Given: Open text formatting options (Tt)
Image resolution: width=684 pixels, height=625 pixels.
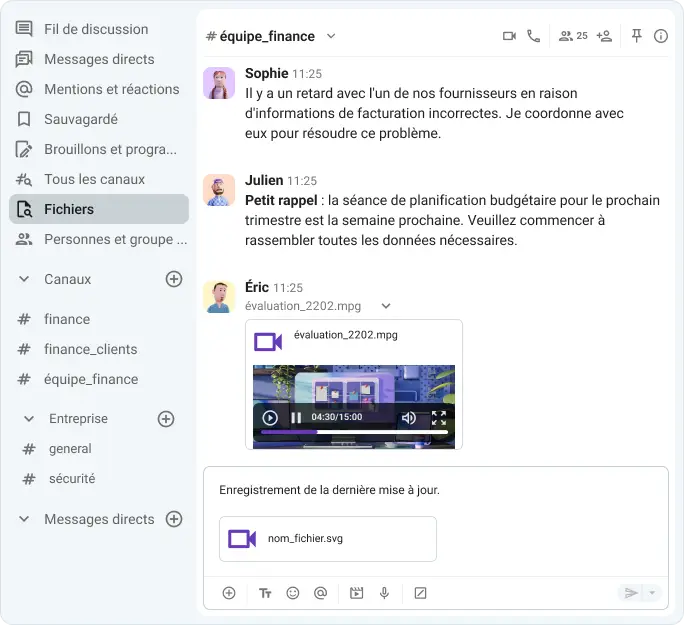Looking at the screenshot, I should point(265,593).
